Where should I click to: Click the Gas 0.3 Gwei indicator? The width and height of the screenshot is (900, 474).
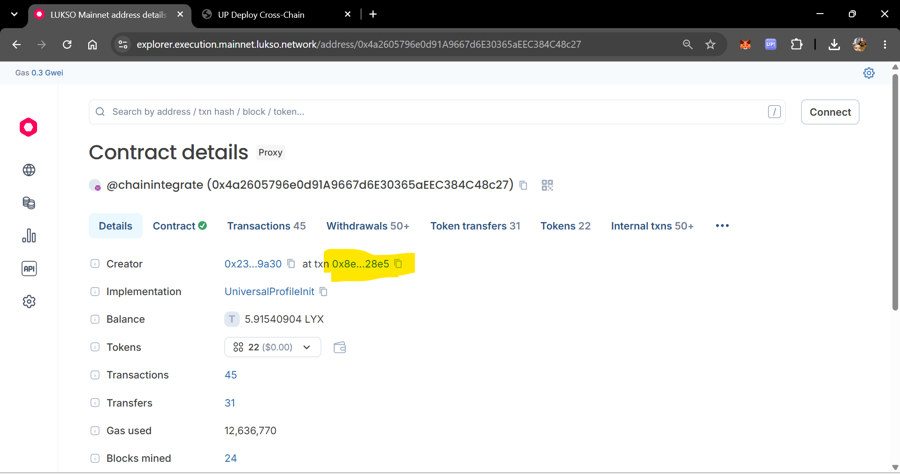coord(39,73)
